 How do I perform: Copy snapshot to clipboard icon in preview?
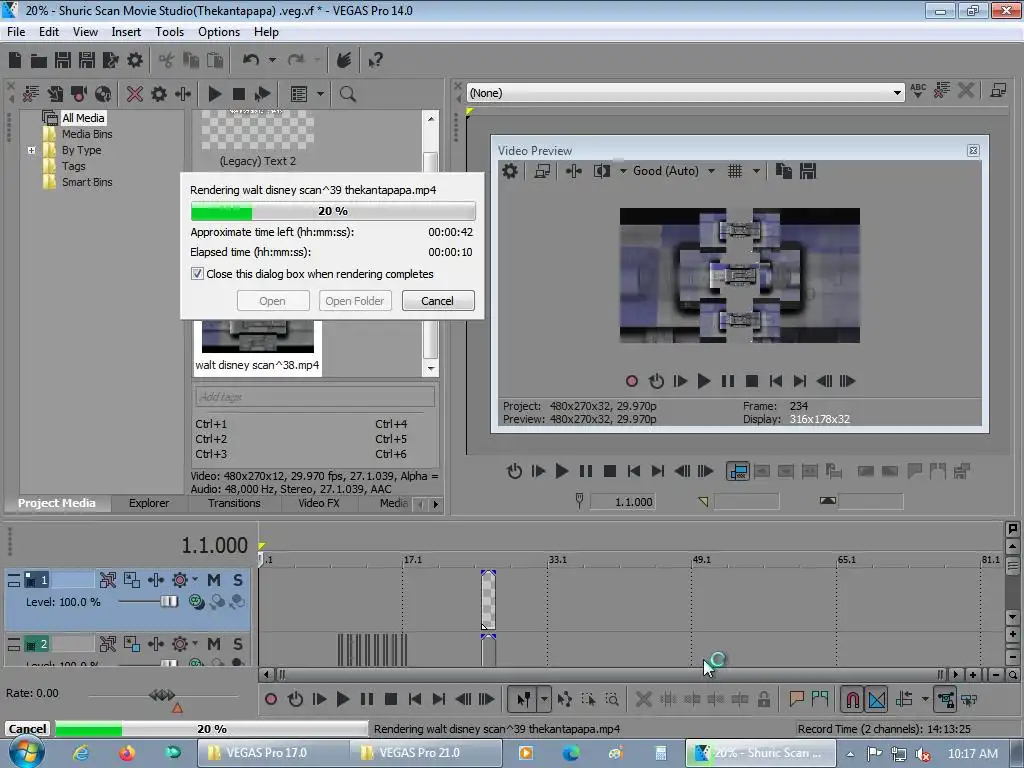click(x=784, y=171)
